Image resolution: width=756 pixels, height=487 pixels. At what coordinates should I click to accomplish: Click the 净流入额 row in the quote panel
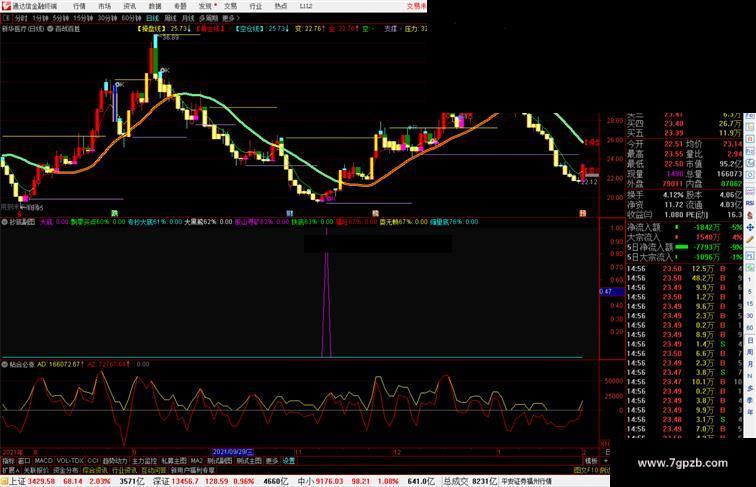tap(685, 227)
